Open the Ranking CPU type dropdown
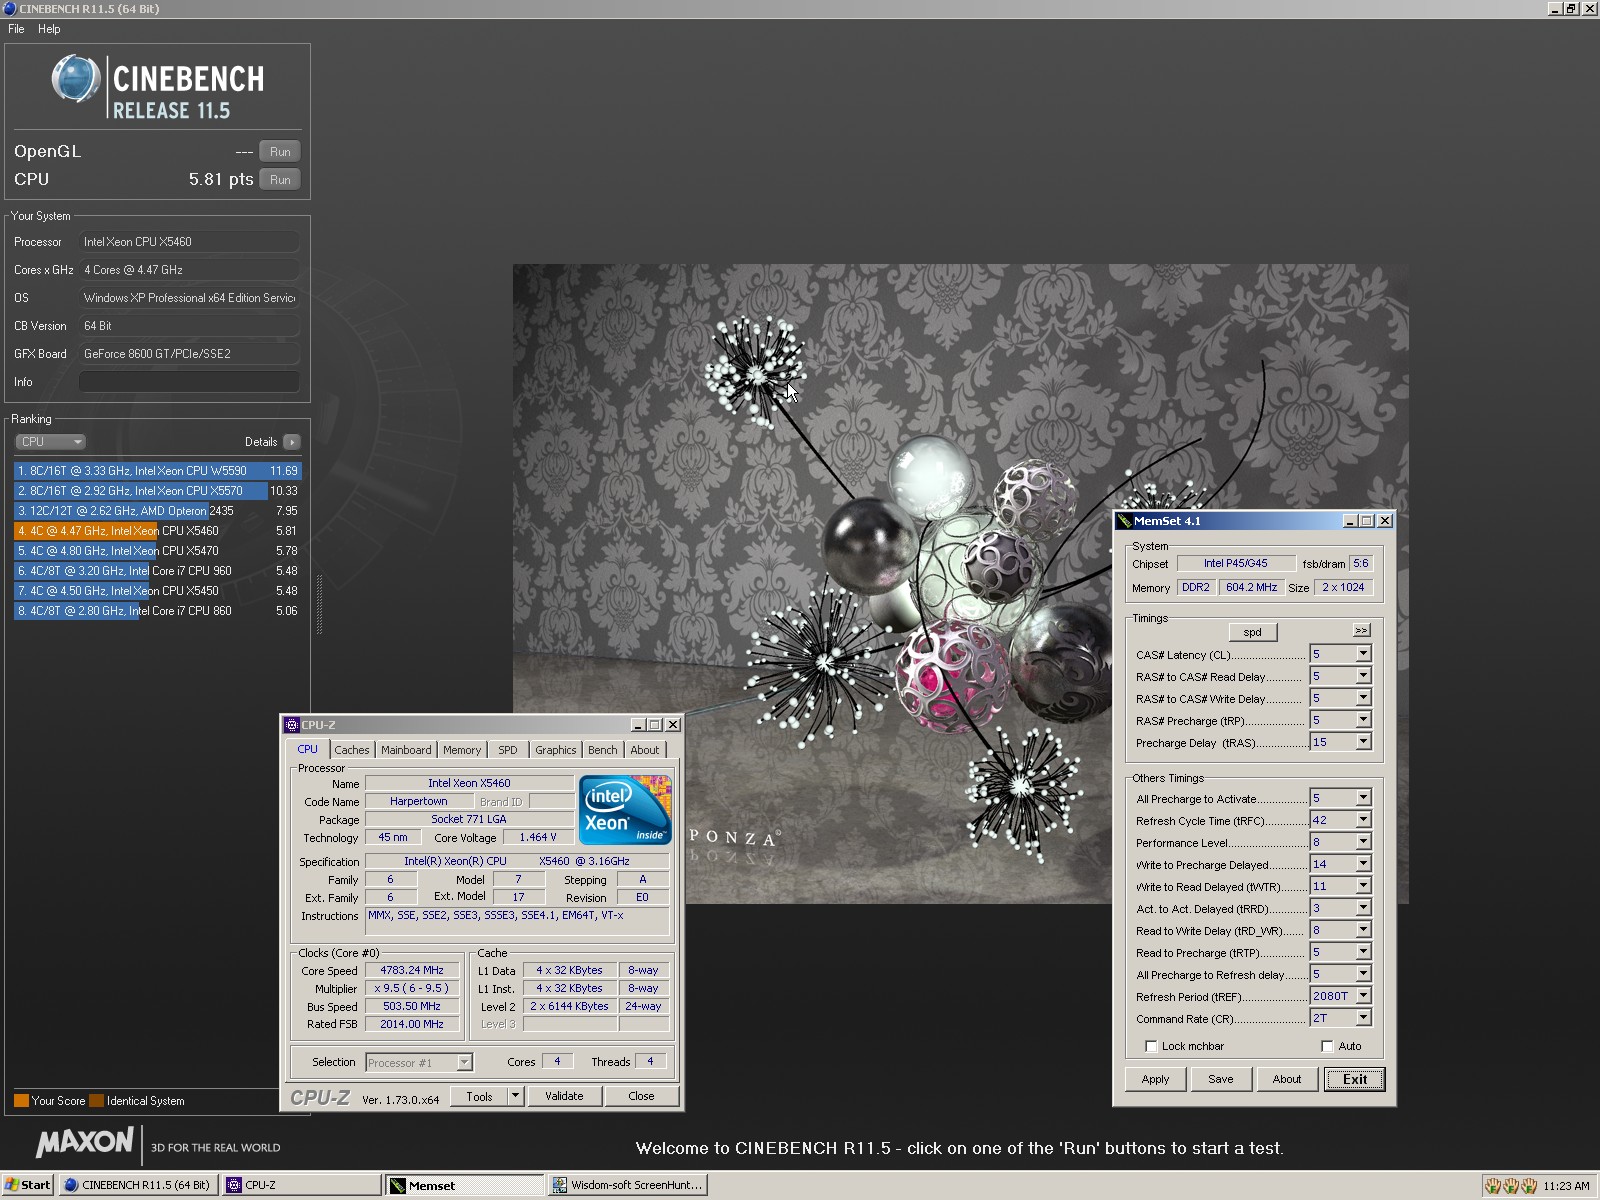 coord(50,442)
